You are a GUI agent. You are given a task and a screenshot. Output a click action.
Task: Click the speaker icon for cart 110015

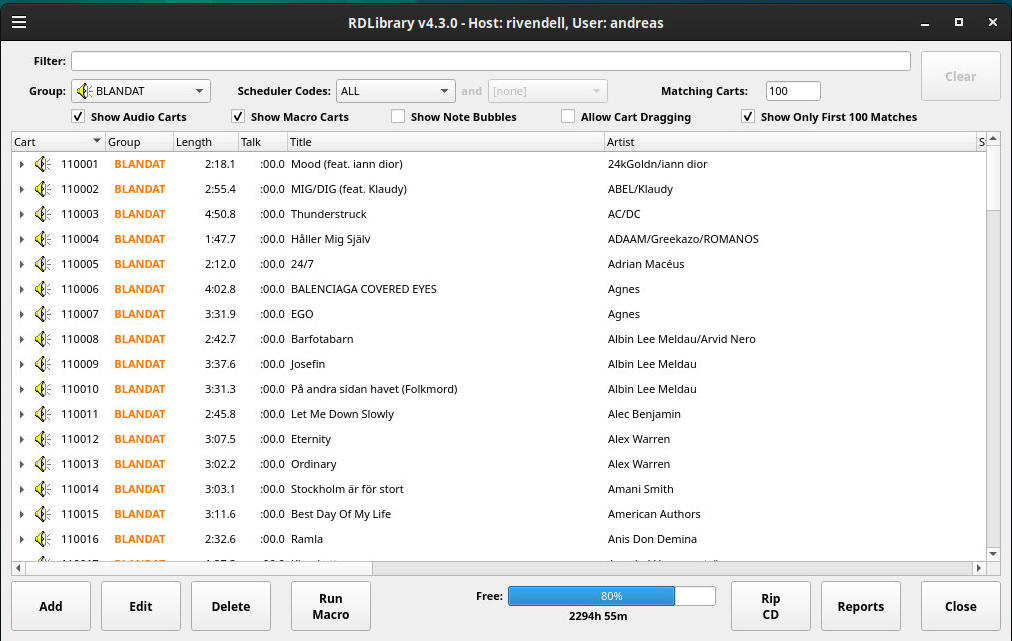[x=43, y=514]
